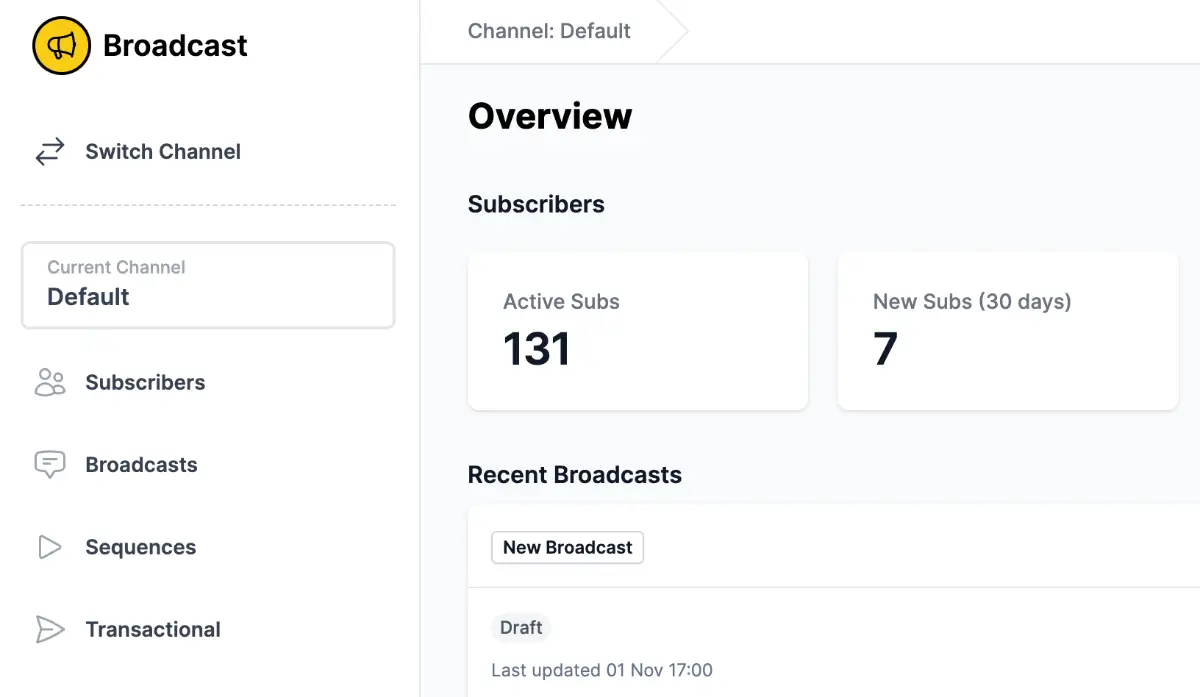
Task: Open the Sequences sidebar text link
Action: [140, 547]
